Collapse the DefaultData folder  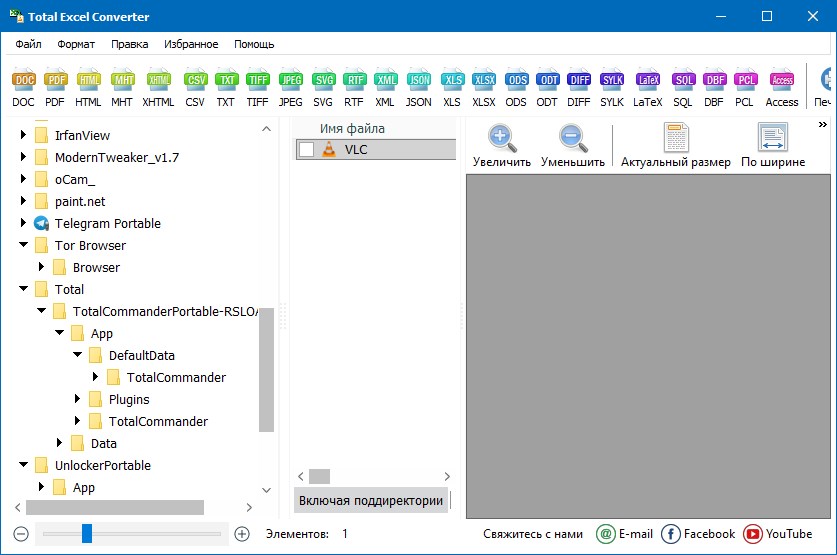(x=77, y=354)
